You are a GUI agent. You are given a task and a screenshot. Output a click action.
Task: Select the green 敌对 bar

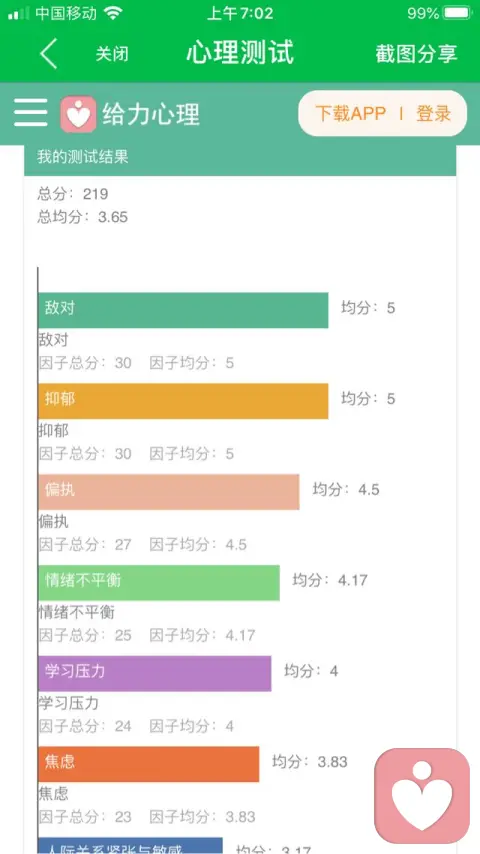pos(183,310)
